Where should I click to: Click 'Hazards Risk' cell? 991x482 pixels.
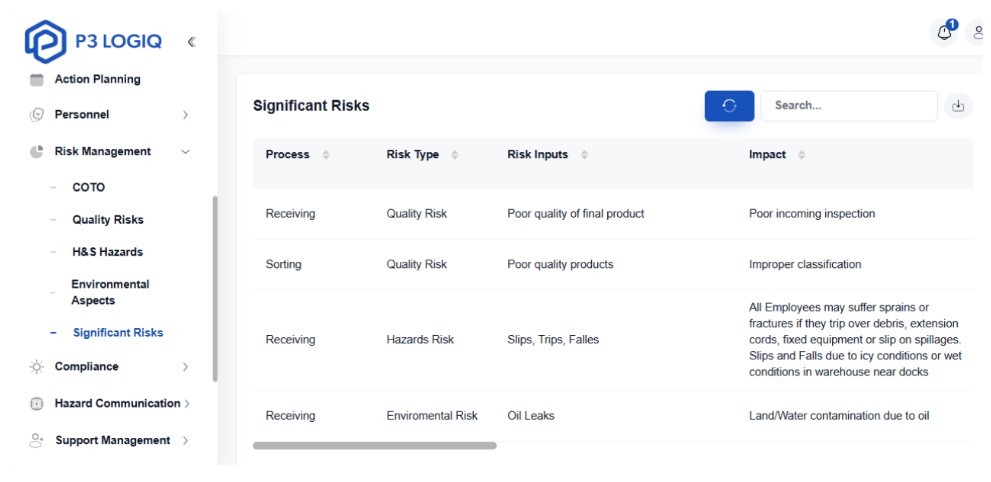pos(420,340)
